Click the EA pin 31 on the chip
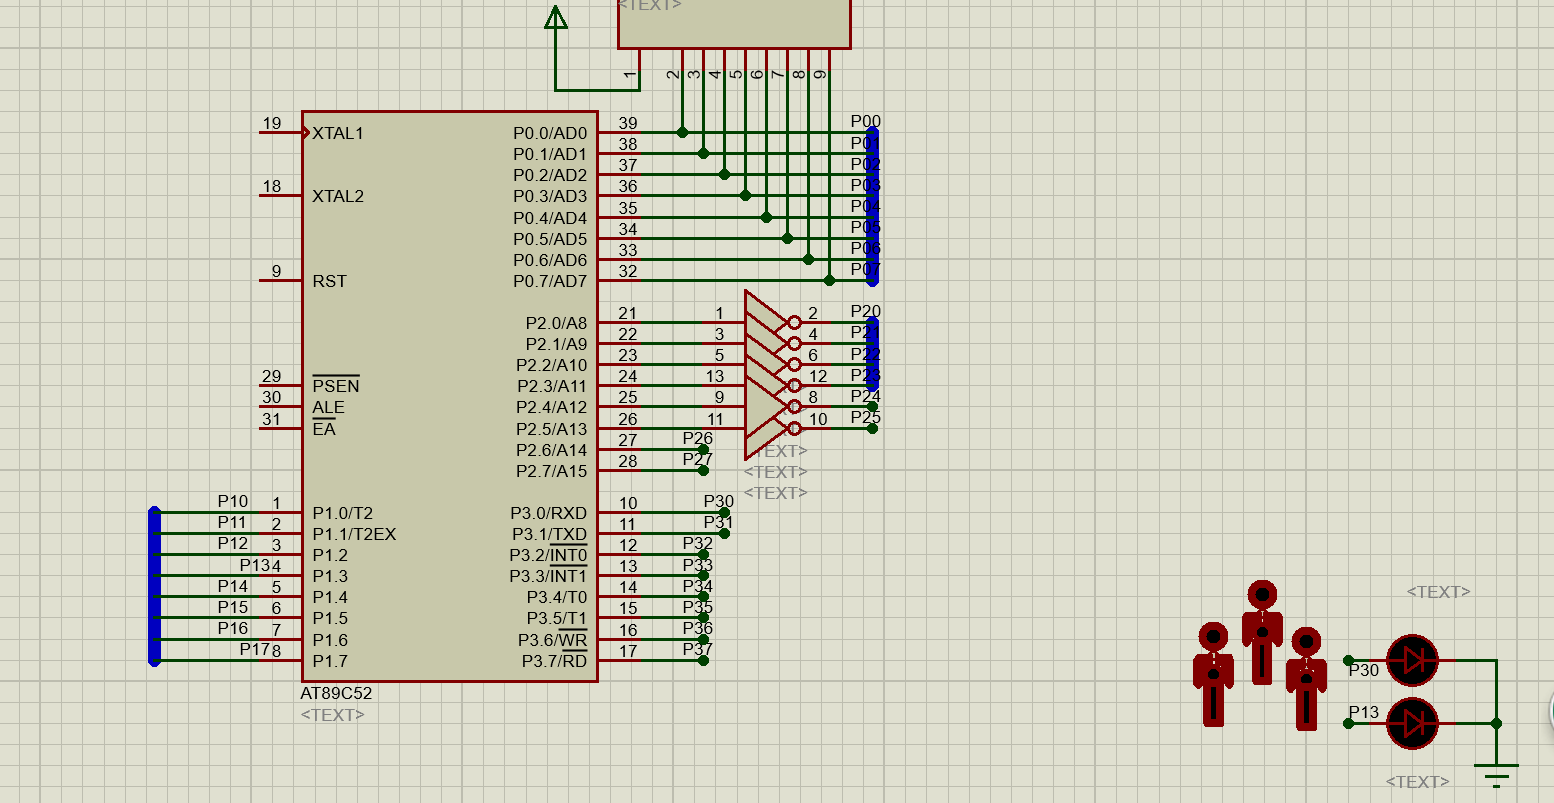1554x803 pixels. [279, 428]
